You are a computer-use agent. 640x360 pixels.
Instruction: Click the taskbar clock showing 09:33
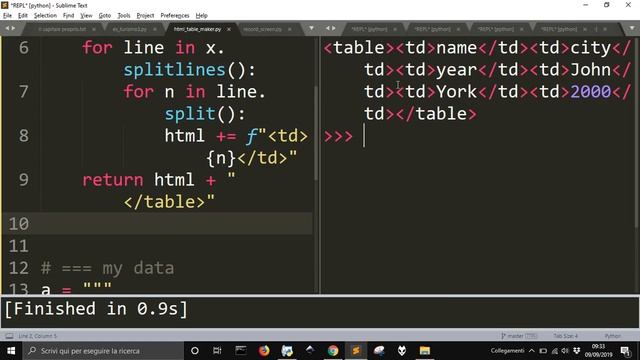pos(598,351)
